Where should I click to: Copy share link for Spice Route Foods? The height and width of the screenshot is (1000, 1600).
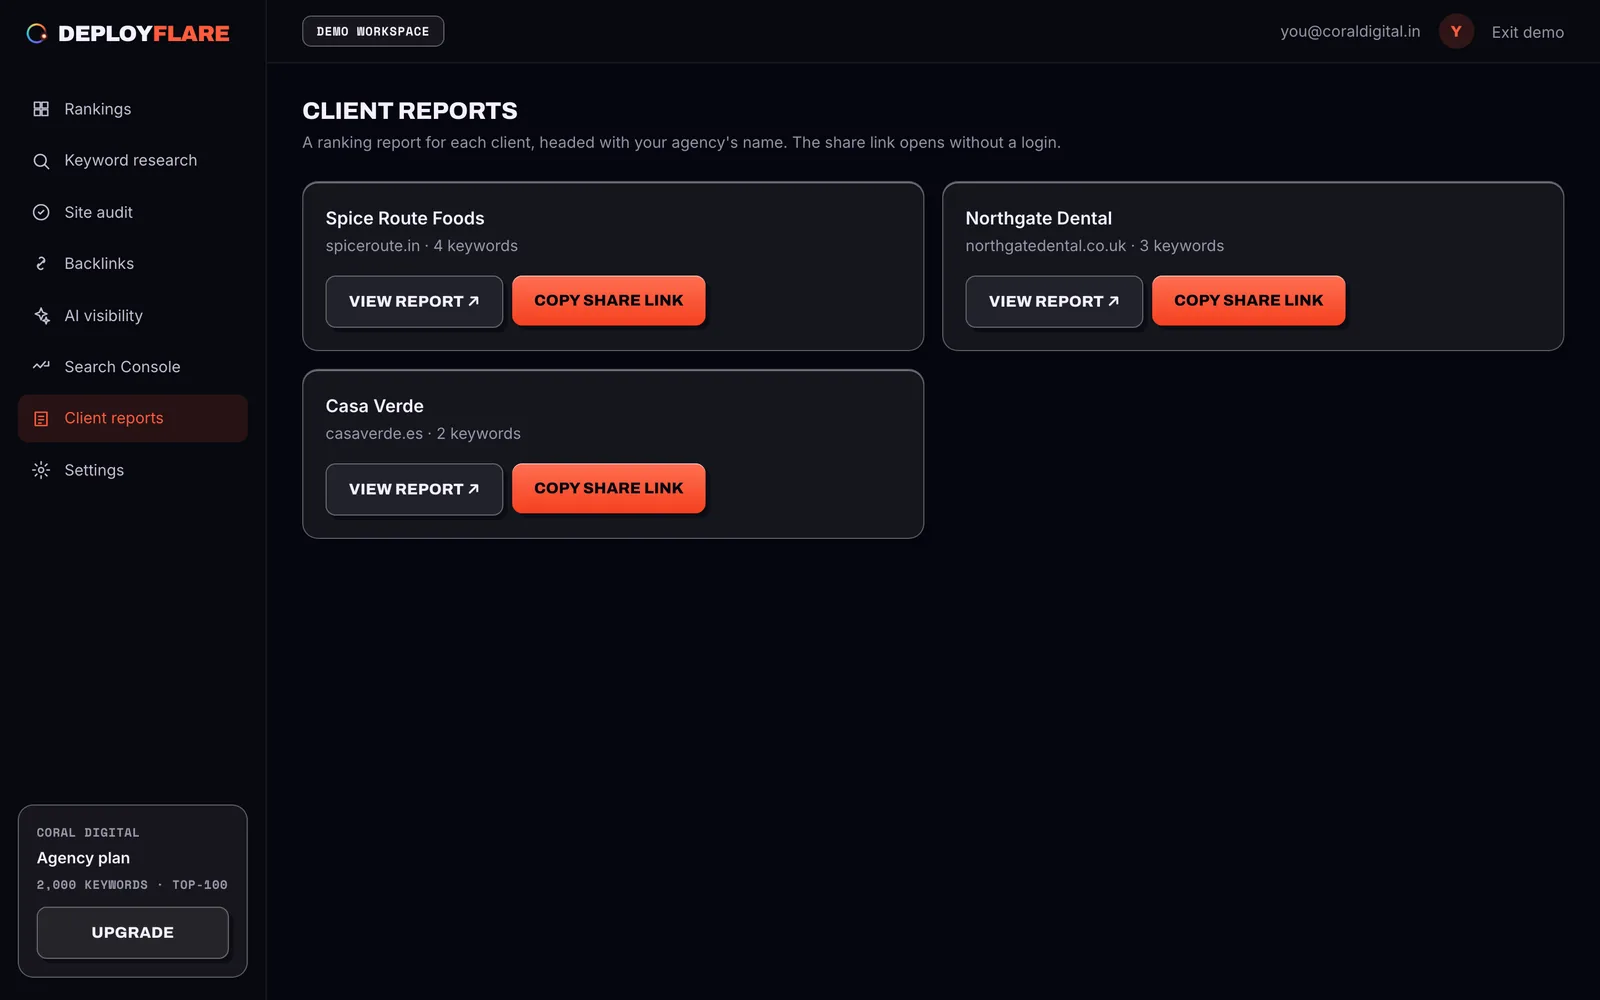click(x=609, y=300)
